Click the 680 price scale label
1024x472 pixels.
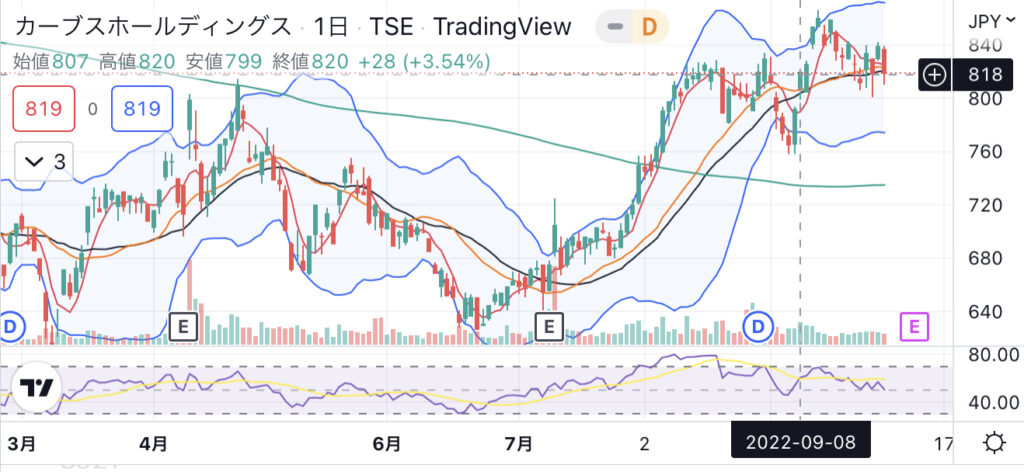[x=985, y=259]
